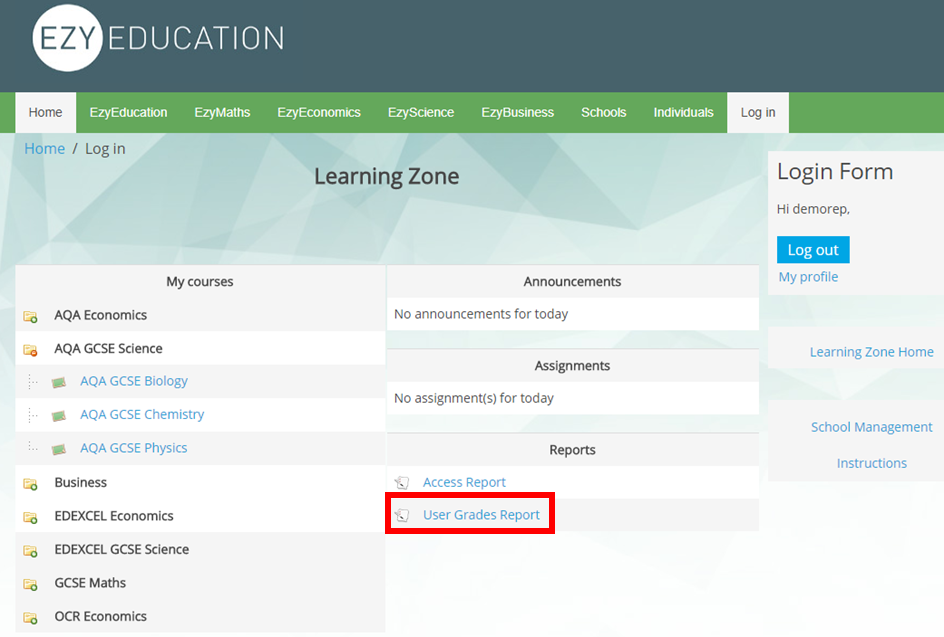Click the blue Log out button
The image size is (944, 637).
pyautogui.click(x=813, y=250)
